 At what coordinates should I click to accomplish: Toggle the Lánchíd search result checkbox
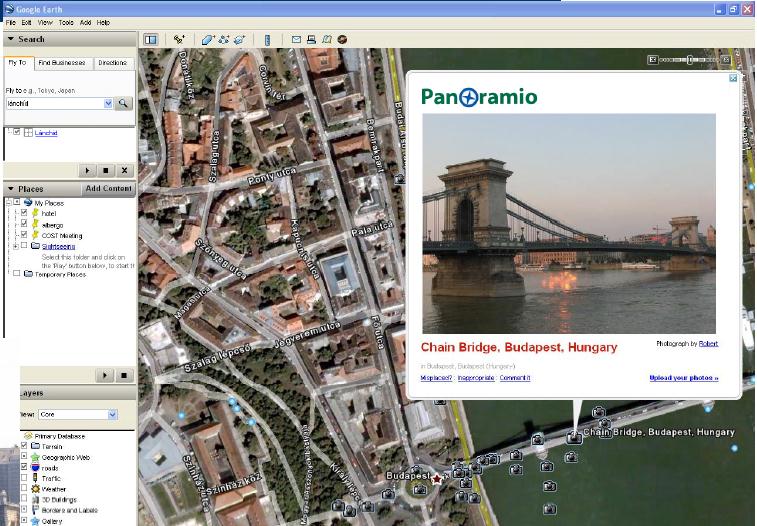pyautogui.click(x=17, y=132)
